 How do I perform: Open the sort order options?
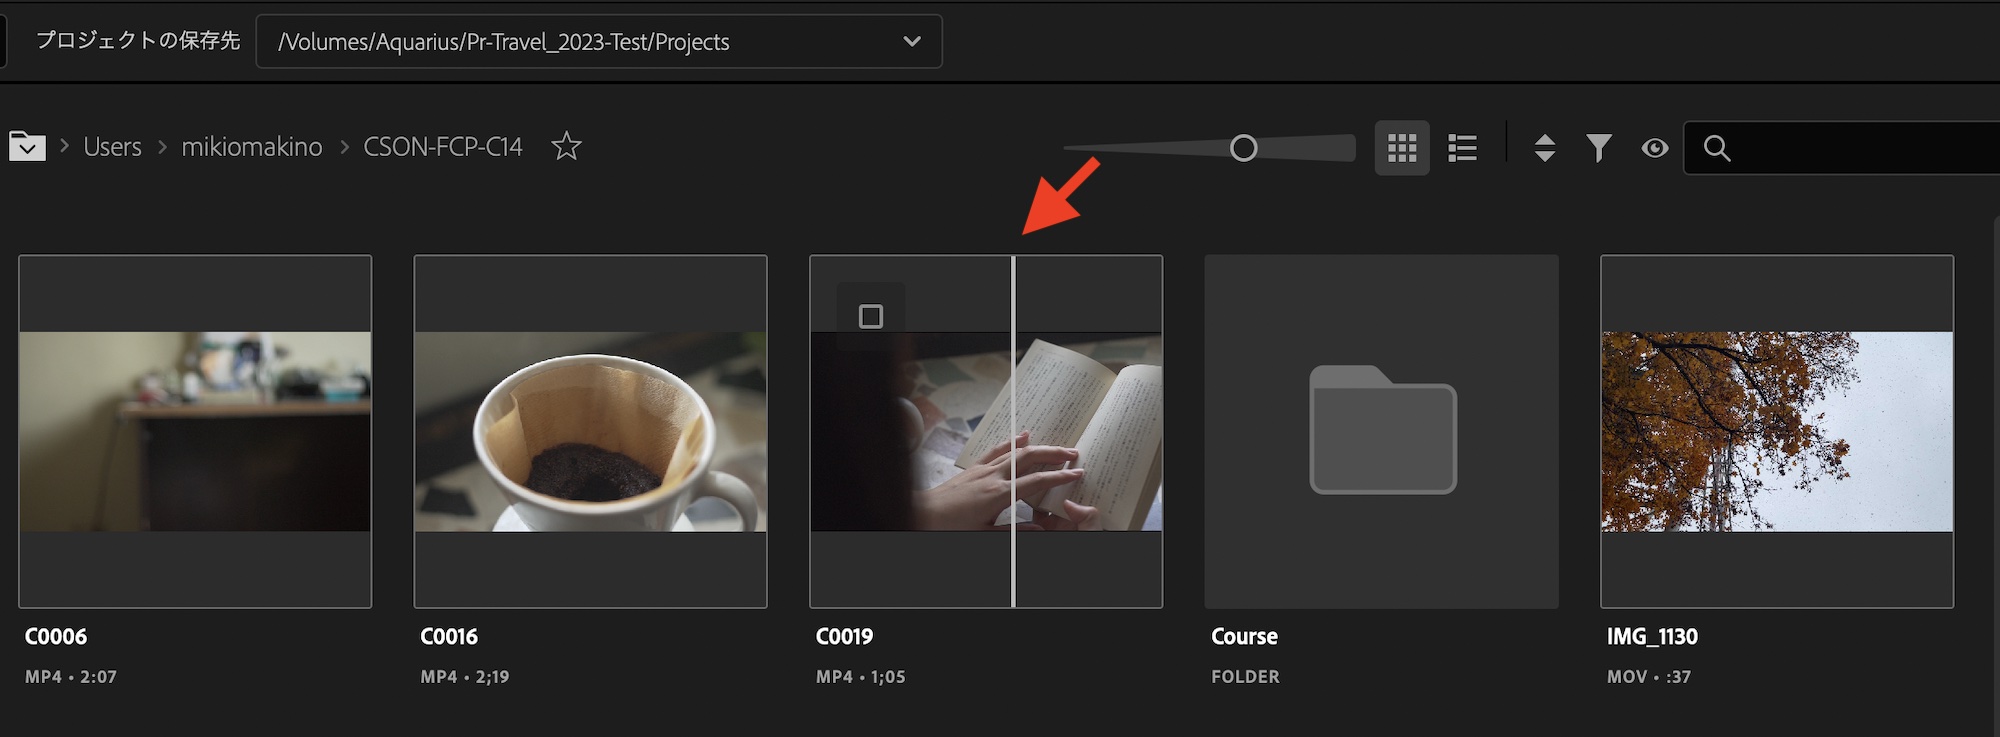pos(1544,148)
